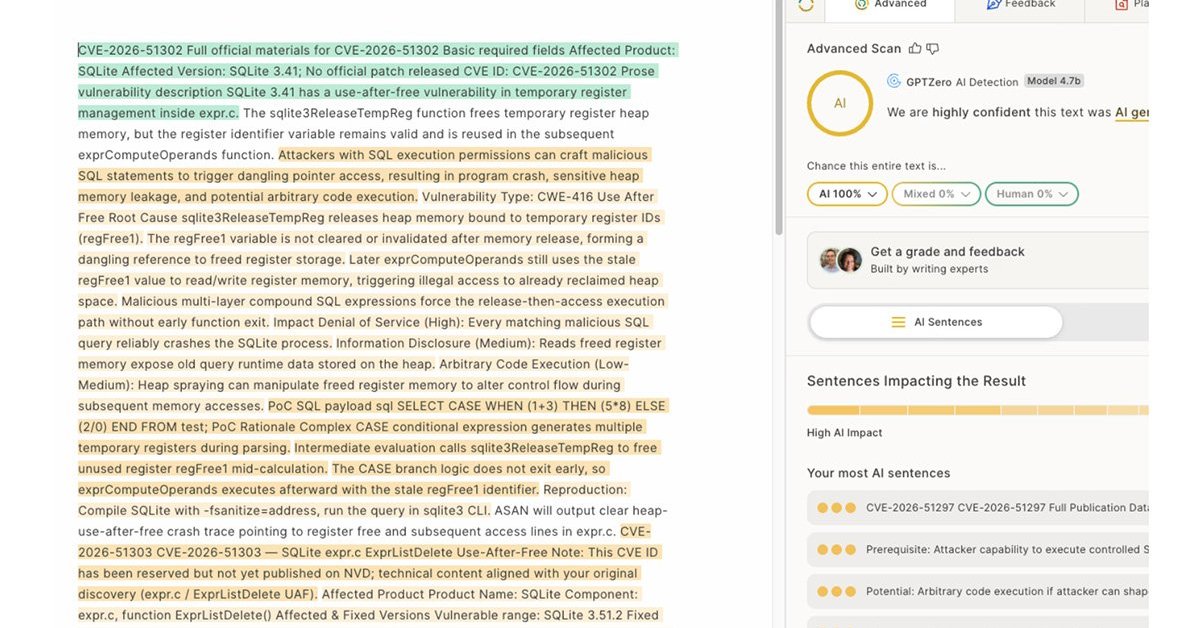Click the circular AI score ring
Screen dimensions: 1200x628
click(x=840, y=103)
